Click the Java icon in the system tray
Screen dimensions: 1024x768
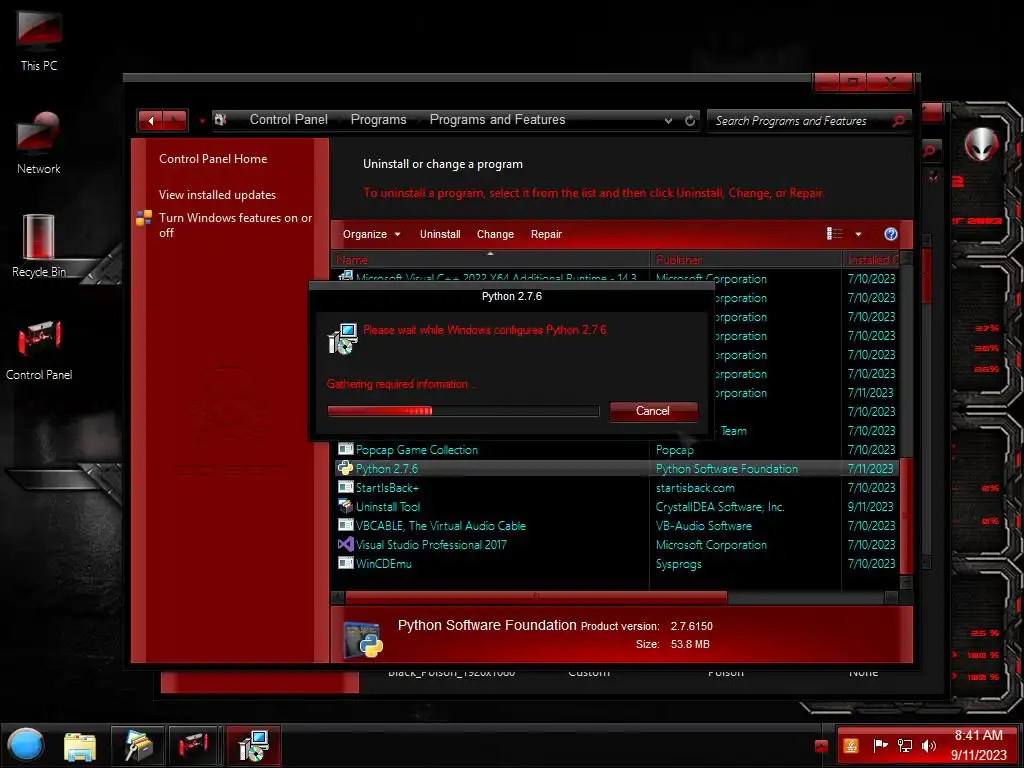[851, 746]
